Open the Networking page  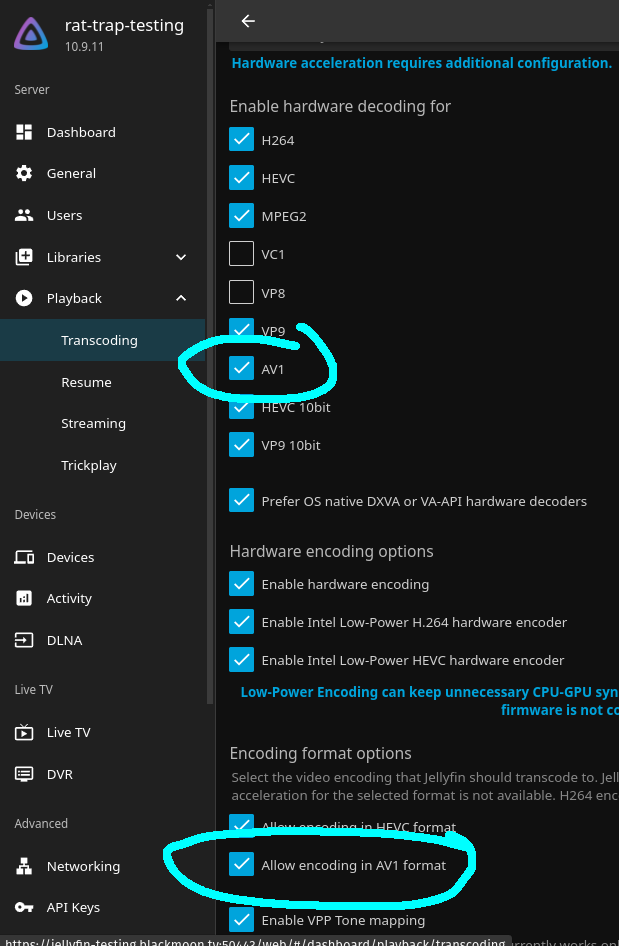(x=83, y=866)
